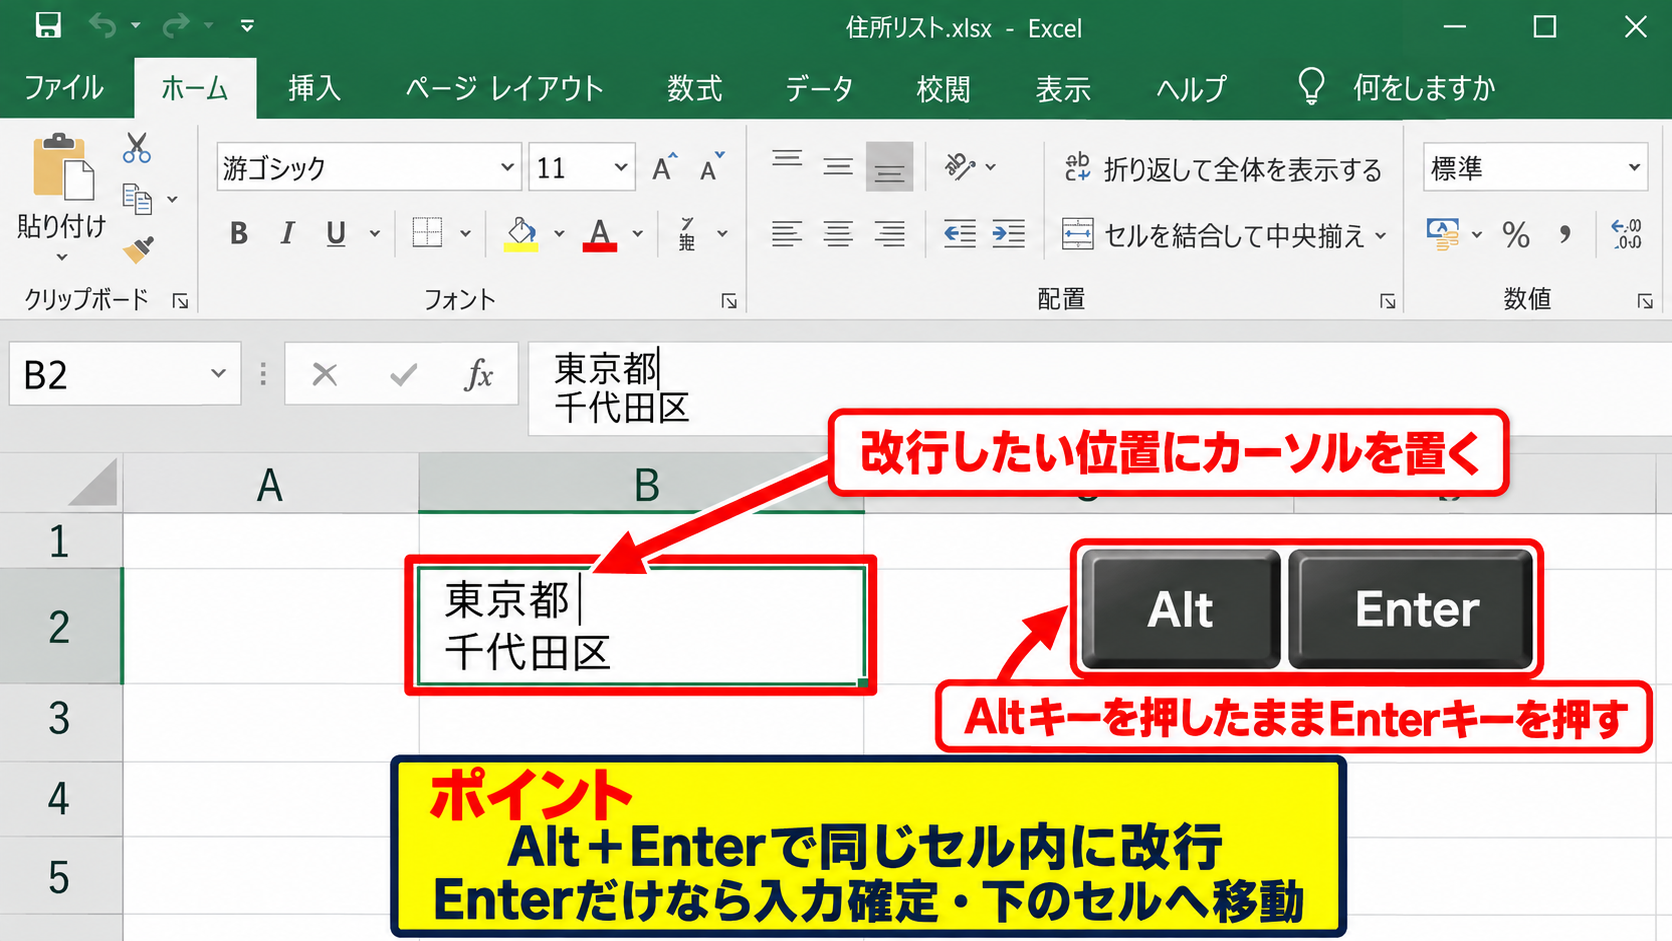Toggle underline formatting U
The image size is (1672, 941).
[x=336, y=234]
